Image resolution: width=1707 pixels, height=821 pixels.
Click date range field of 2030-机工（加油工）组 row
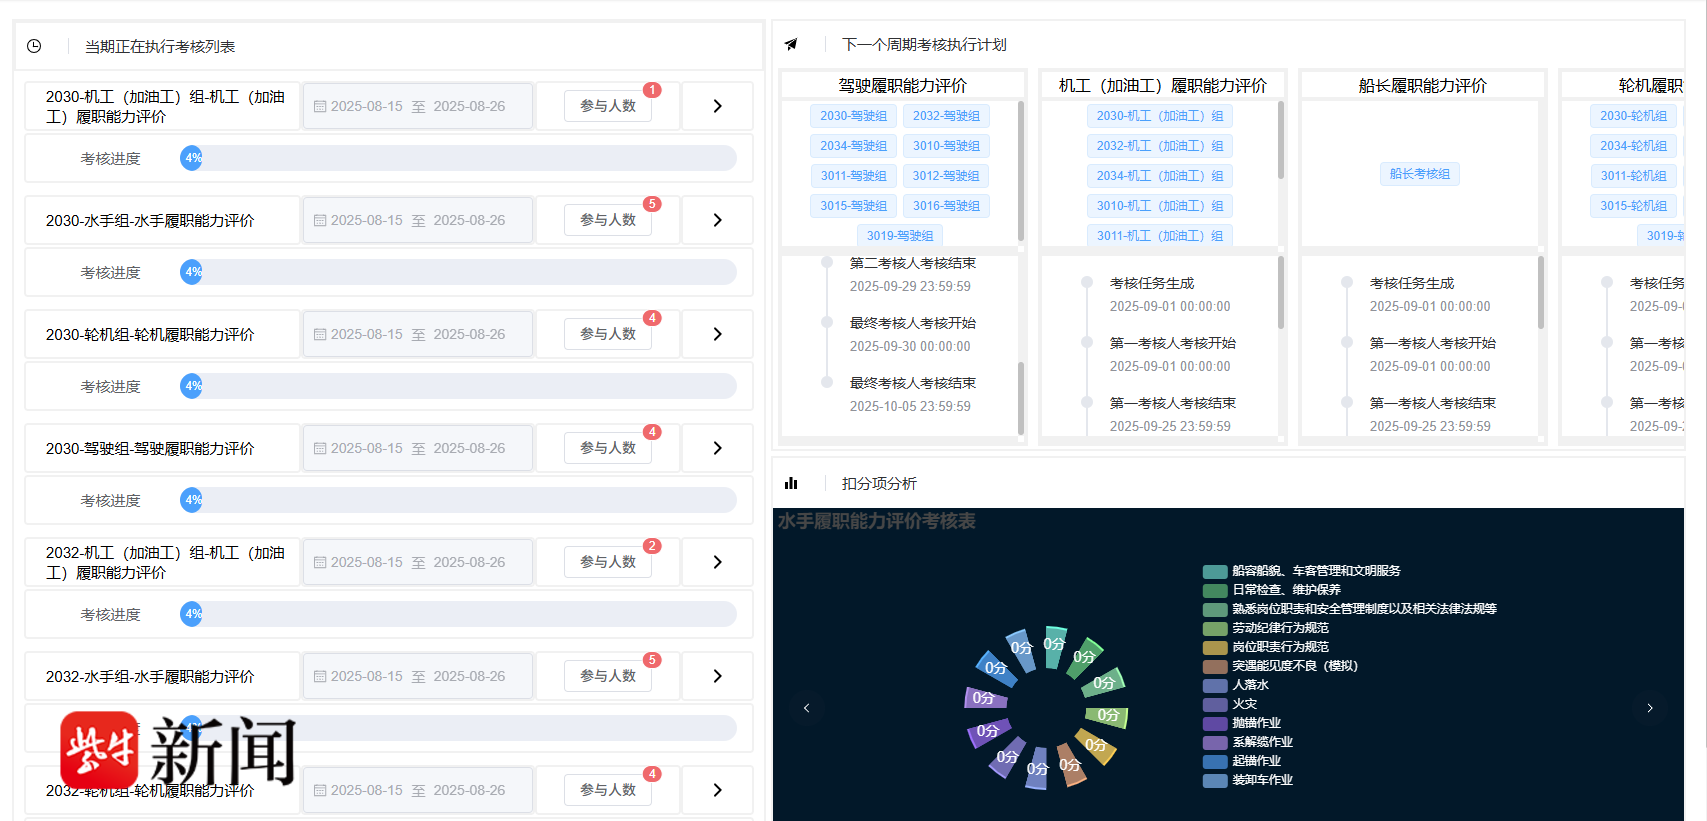point(418,106)
